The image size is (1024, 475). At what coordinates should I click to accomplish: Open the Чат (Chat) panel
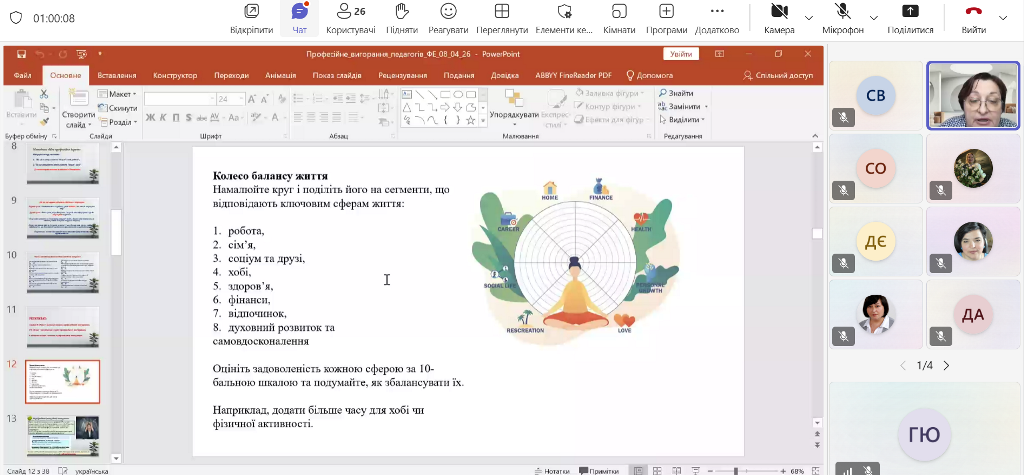pyautogui.click(x=299, y=17)
